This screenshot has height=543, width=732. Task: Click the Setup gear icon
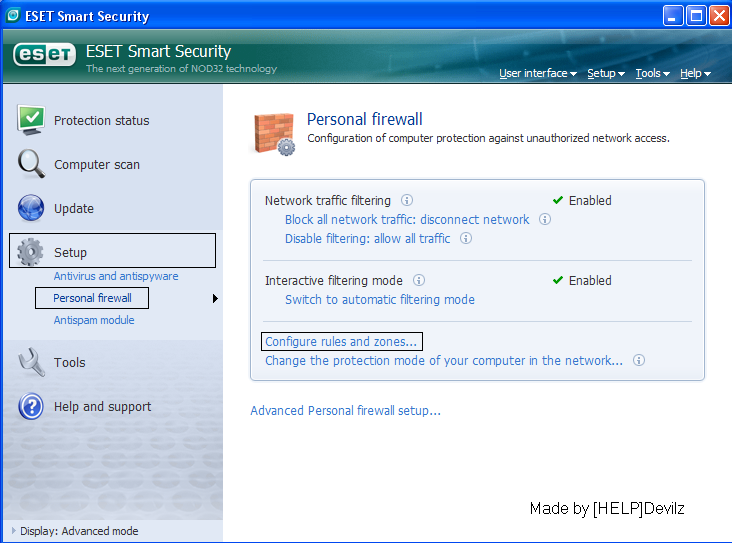(x=31, y=252)
